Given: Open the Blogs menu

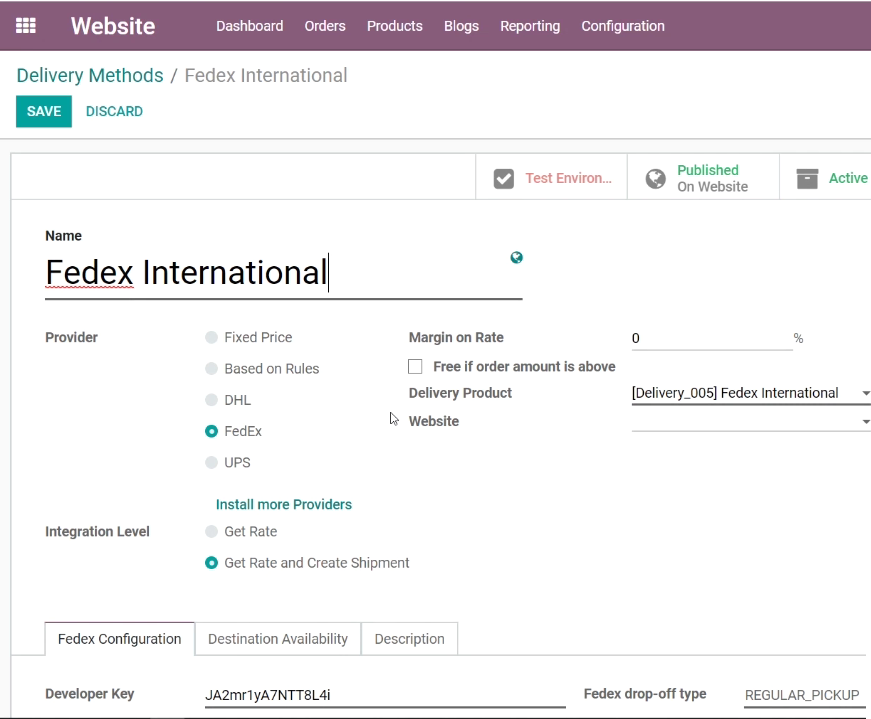Looking at the screenshot, I should coord(461,26).
